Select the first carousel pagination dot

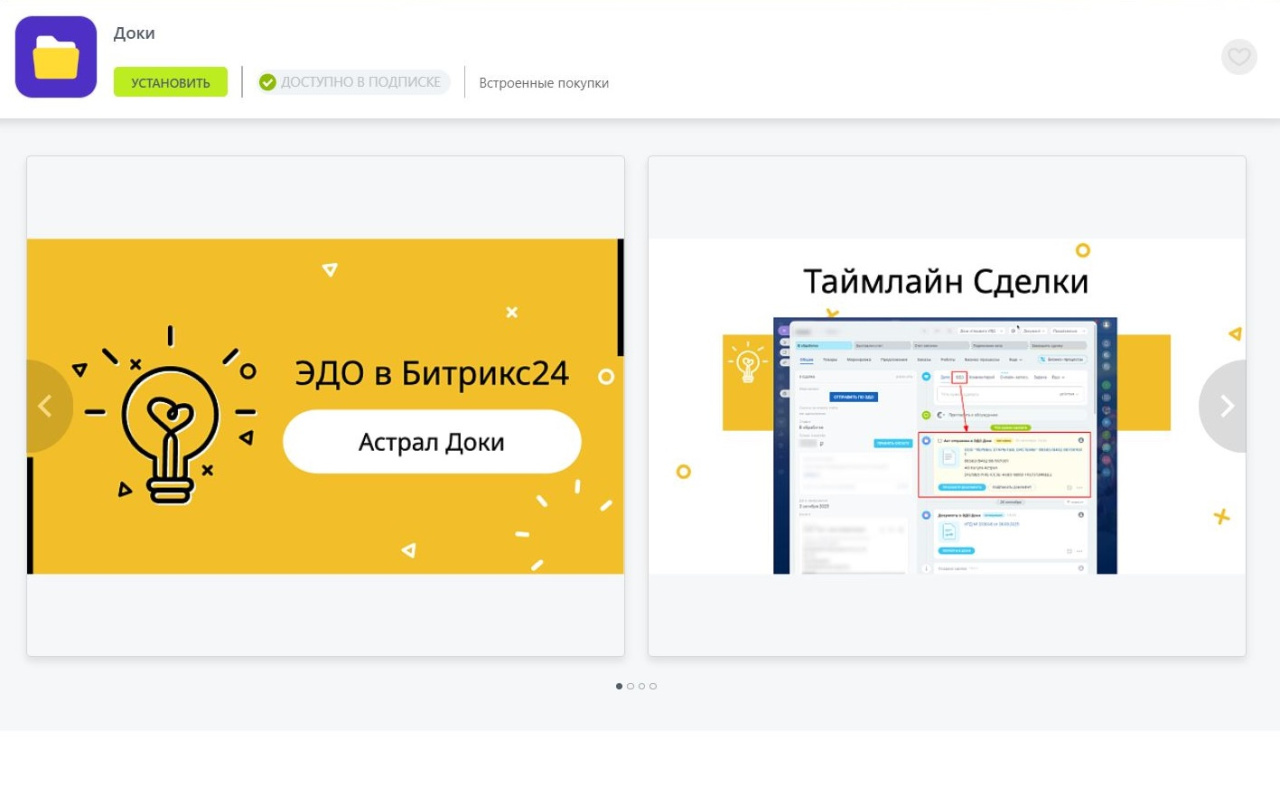[x=619, y=686]
